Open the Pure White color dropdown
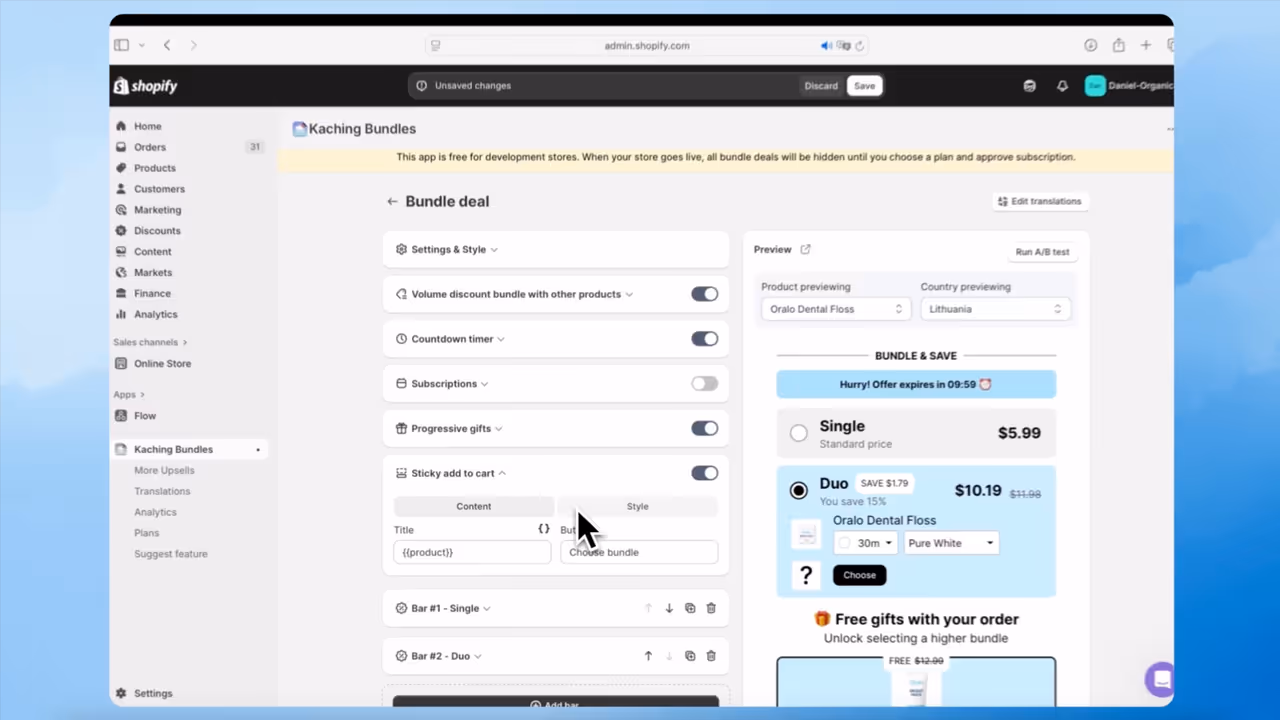This screenshot has height=720, width=1280. tap(951, 543)
